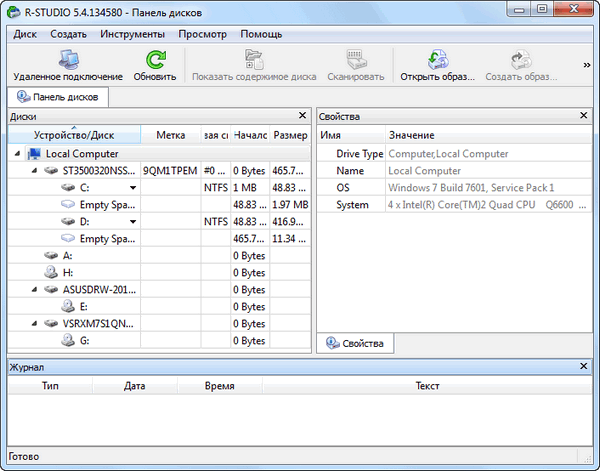Click the Remote Connect (Удаленное подключение) icon
This screenshot has height=471, width=600.
[x=68, y=60]
